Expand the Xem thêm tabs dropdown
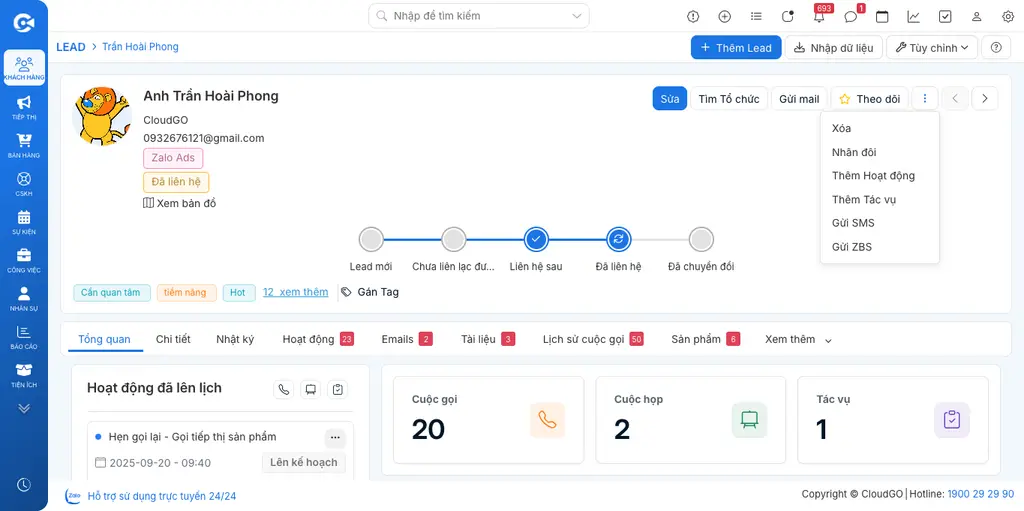The image size is (1024, 511). click(x=798, y=339)
